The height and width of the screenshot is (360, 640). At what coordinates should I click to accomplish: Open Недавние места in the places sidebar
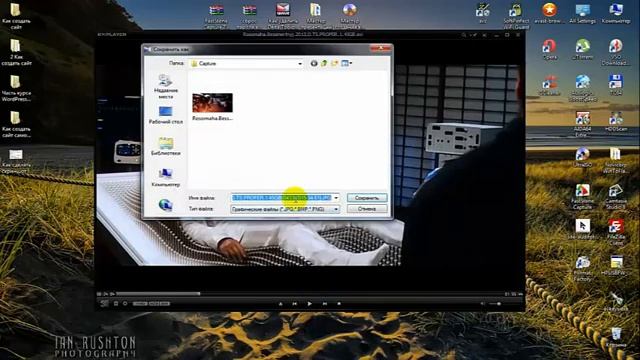coord(165,86)
